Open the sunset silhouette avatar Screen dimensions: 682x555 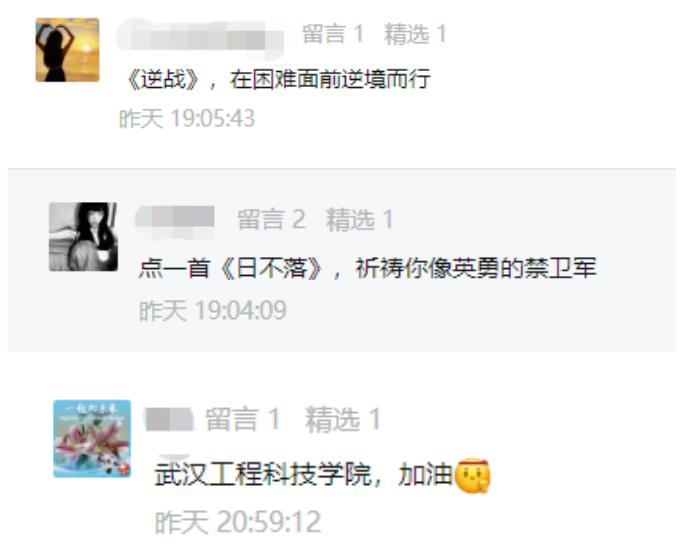tap(67, 50)
